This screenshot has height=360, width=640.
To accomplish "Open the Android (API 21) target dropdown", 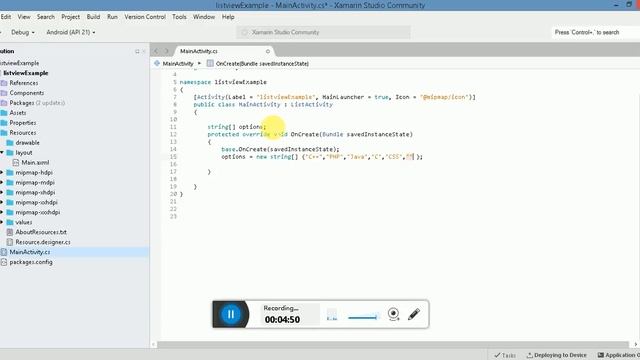I will click(71, 32).
